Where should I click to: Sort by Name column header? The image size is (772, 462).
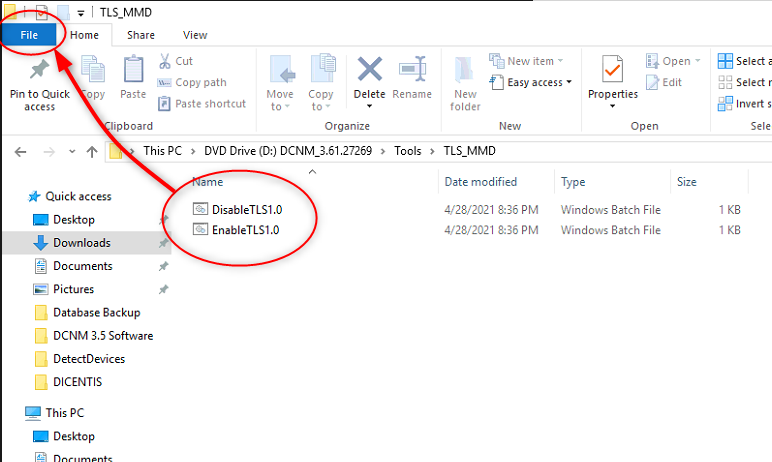(208, 182)
